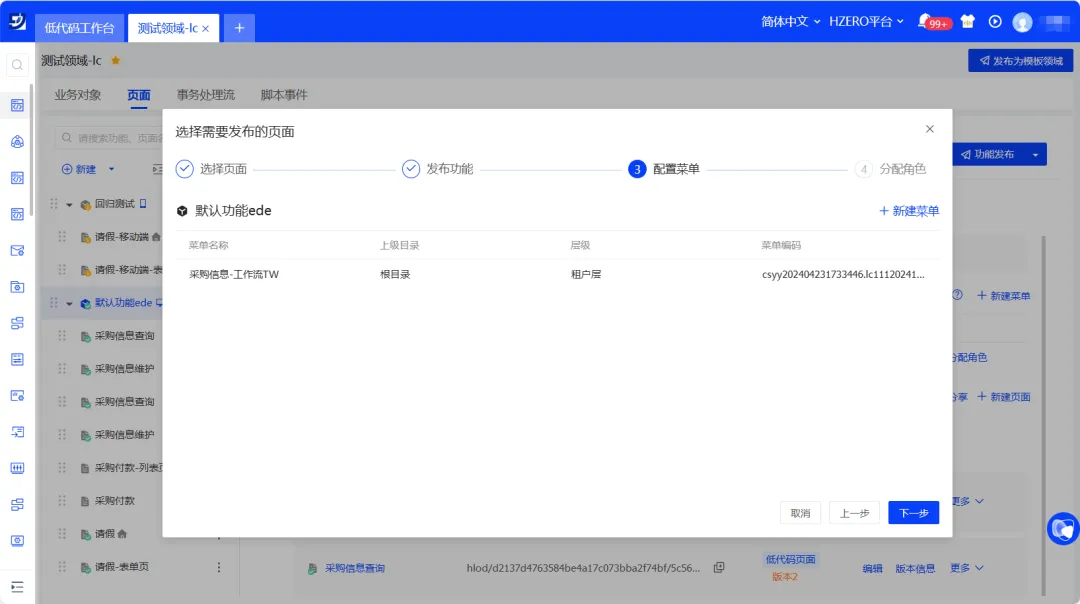Click 上一步 button in dialog
The image size is (1080, 604).
854,512
